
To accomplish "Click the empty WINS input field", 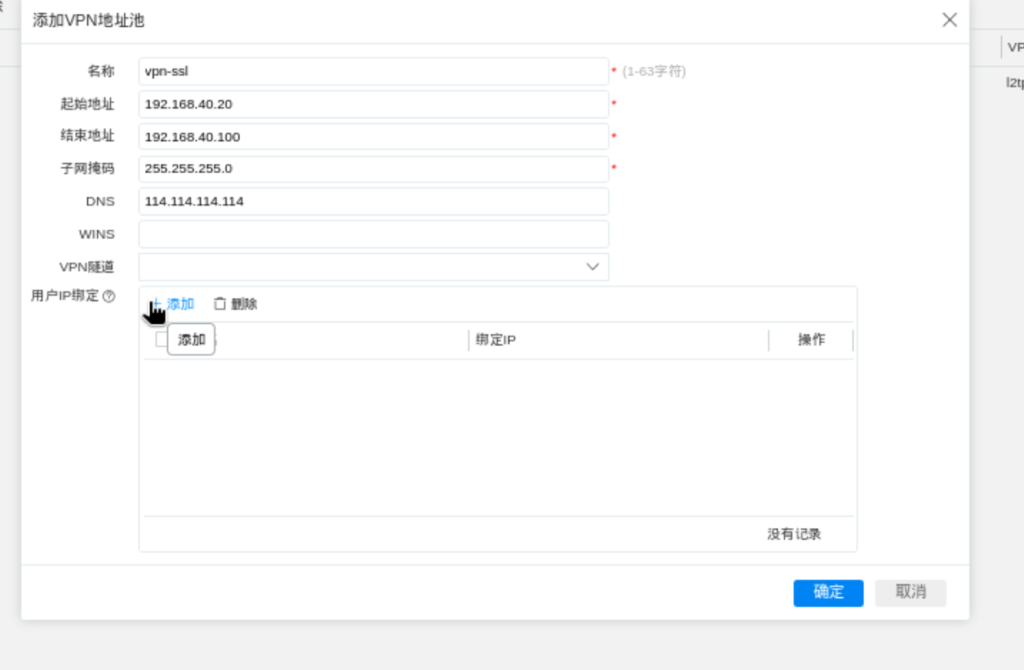I will click(373, 233).
